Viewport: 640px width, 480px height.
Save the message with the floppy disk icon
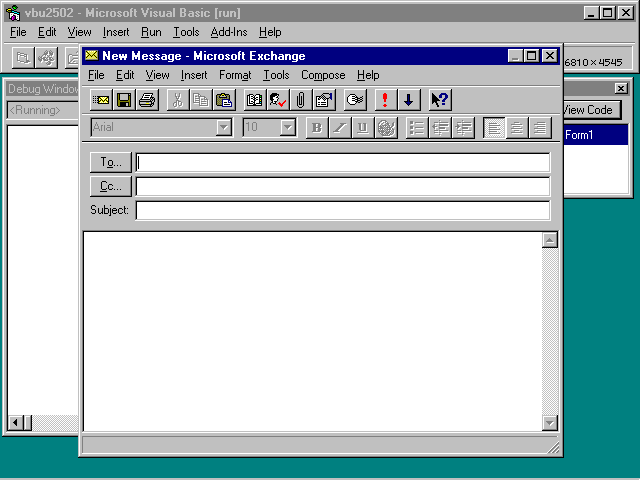pos(124,100)
